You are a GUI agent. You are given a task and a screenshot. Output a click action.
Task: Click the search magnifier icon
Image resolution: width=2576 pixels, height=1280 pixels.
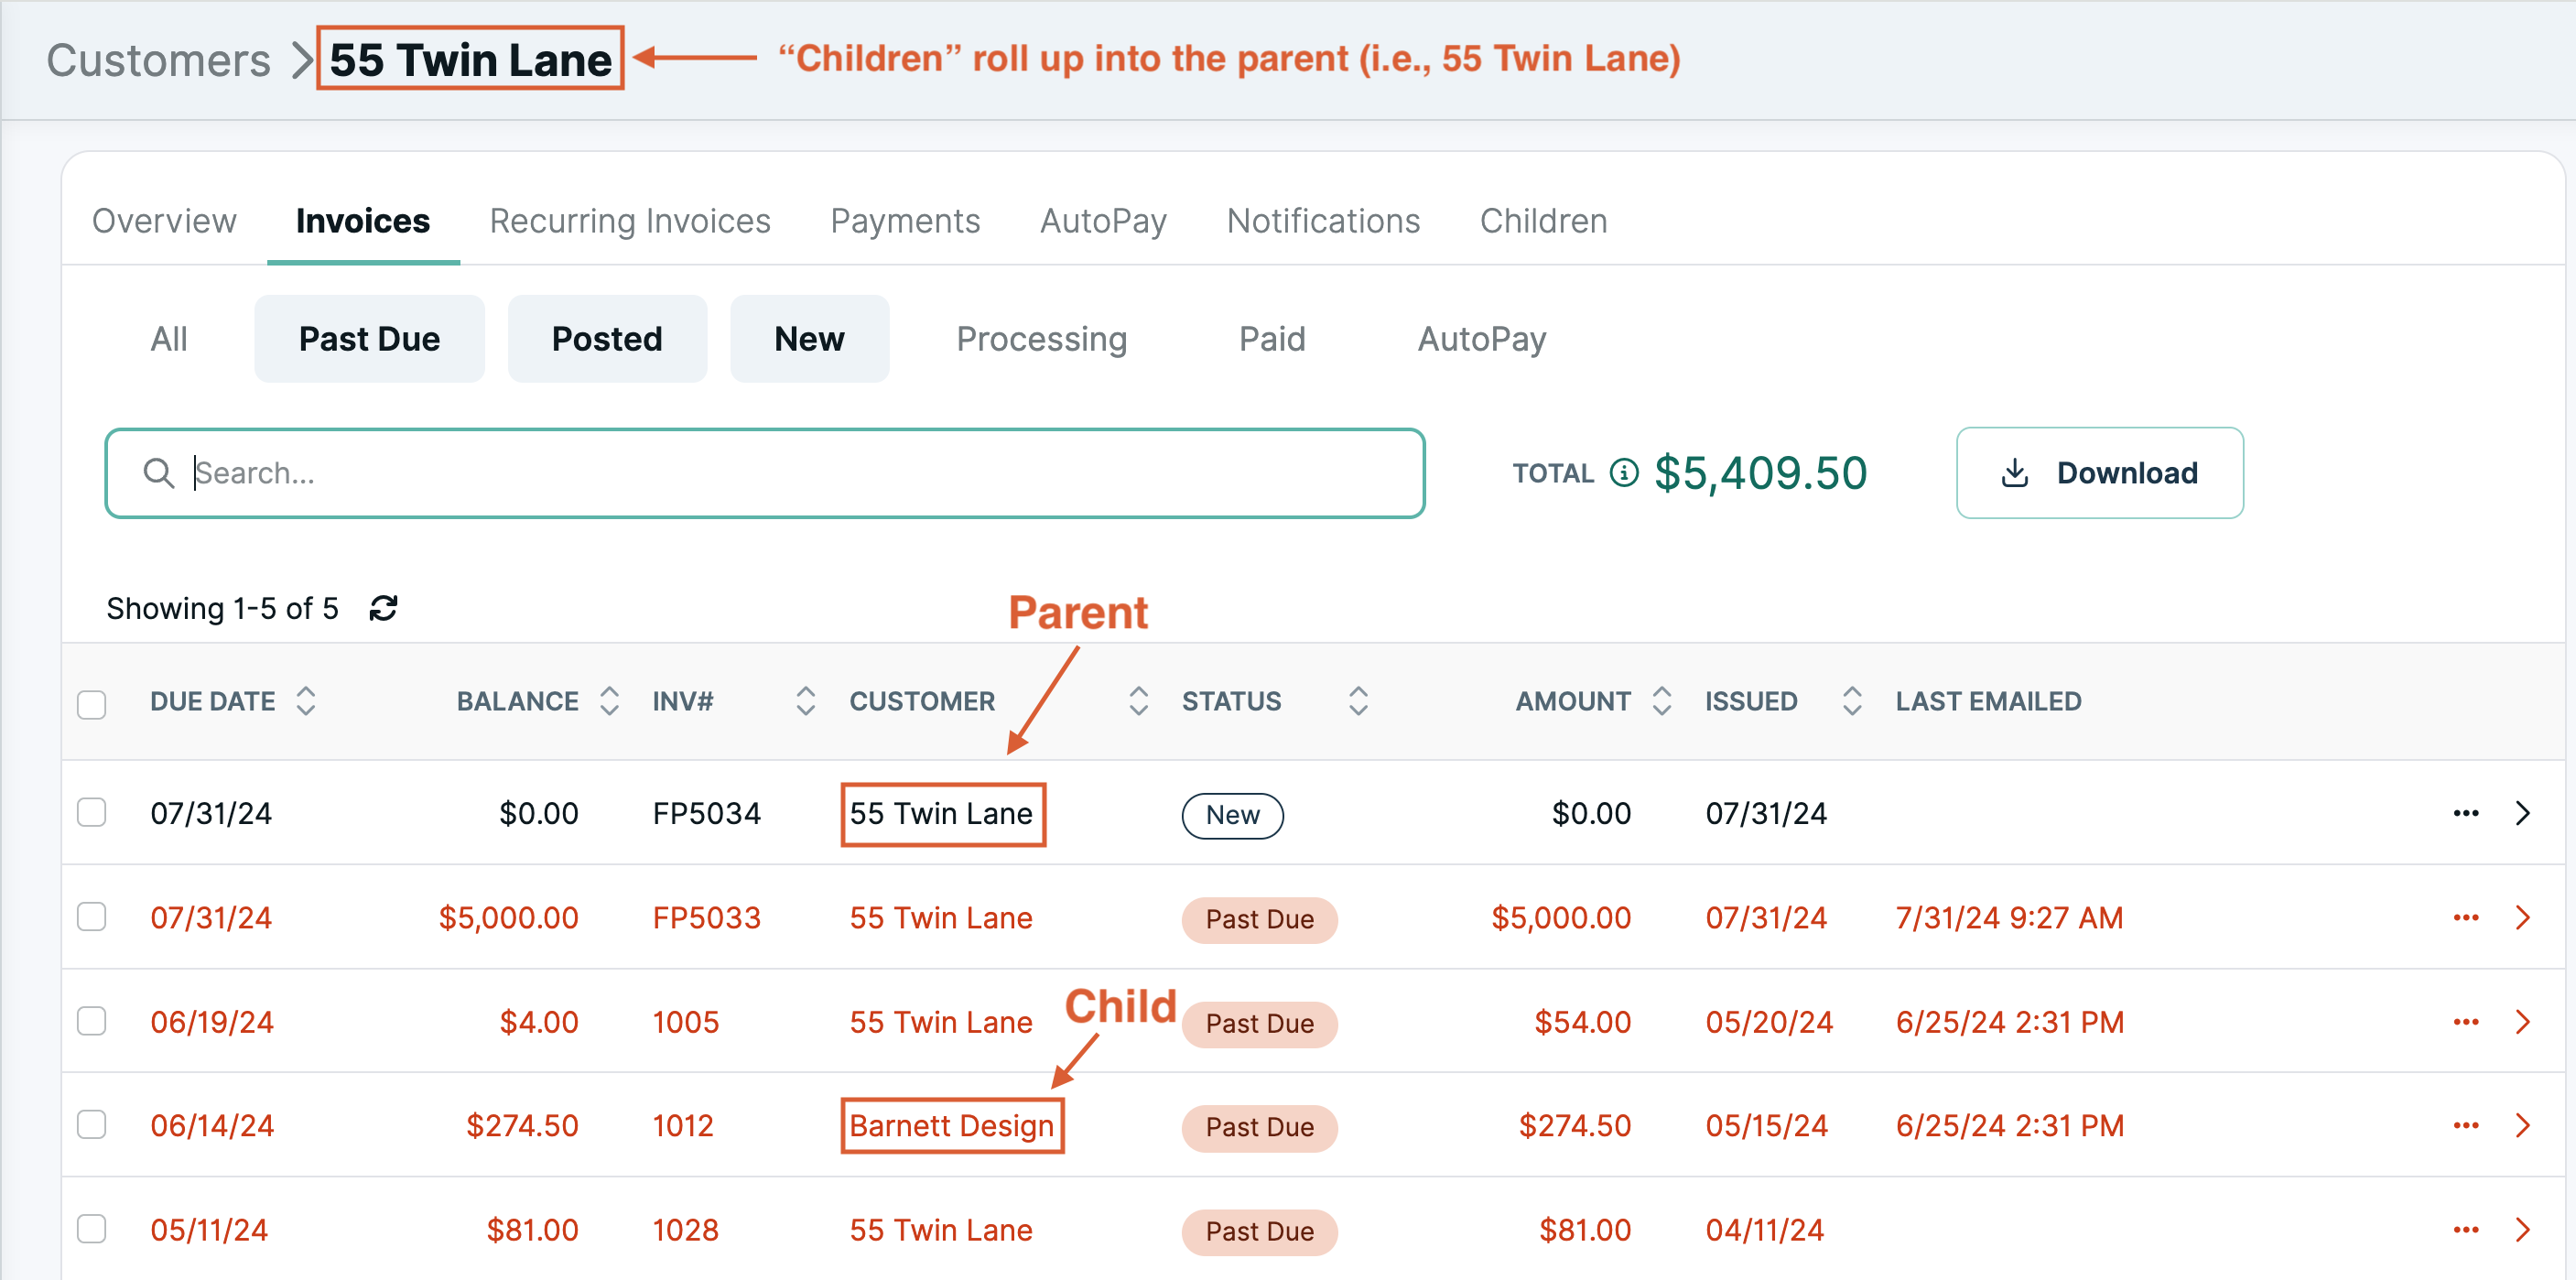coord(160,472)
